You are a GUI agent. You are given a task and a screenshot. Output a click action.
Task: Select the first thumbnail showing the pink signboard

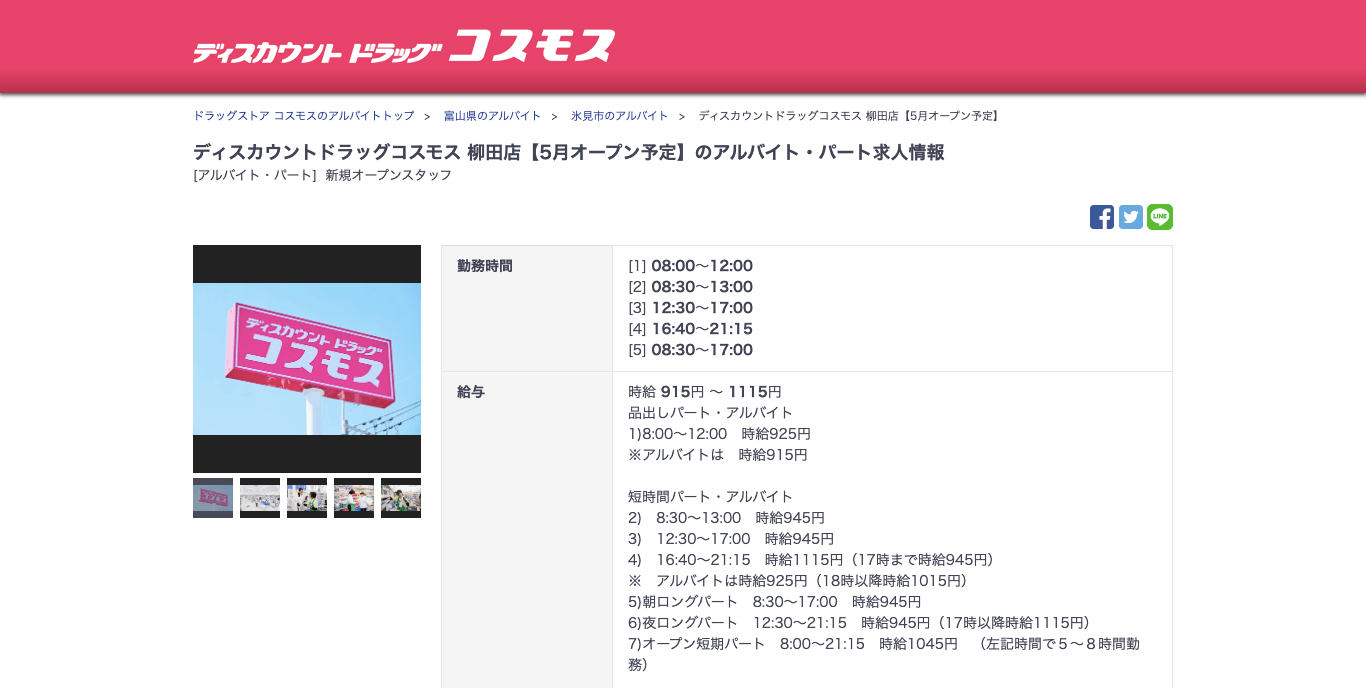point(213,498)
